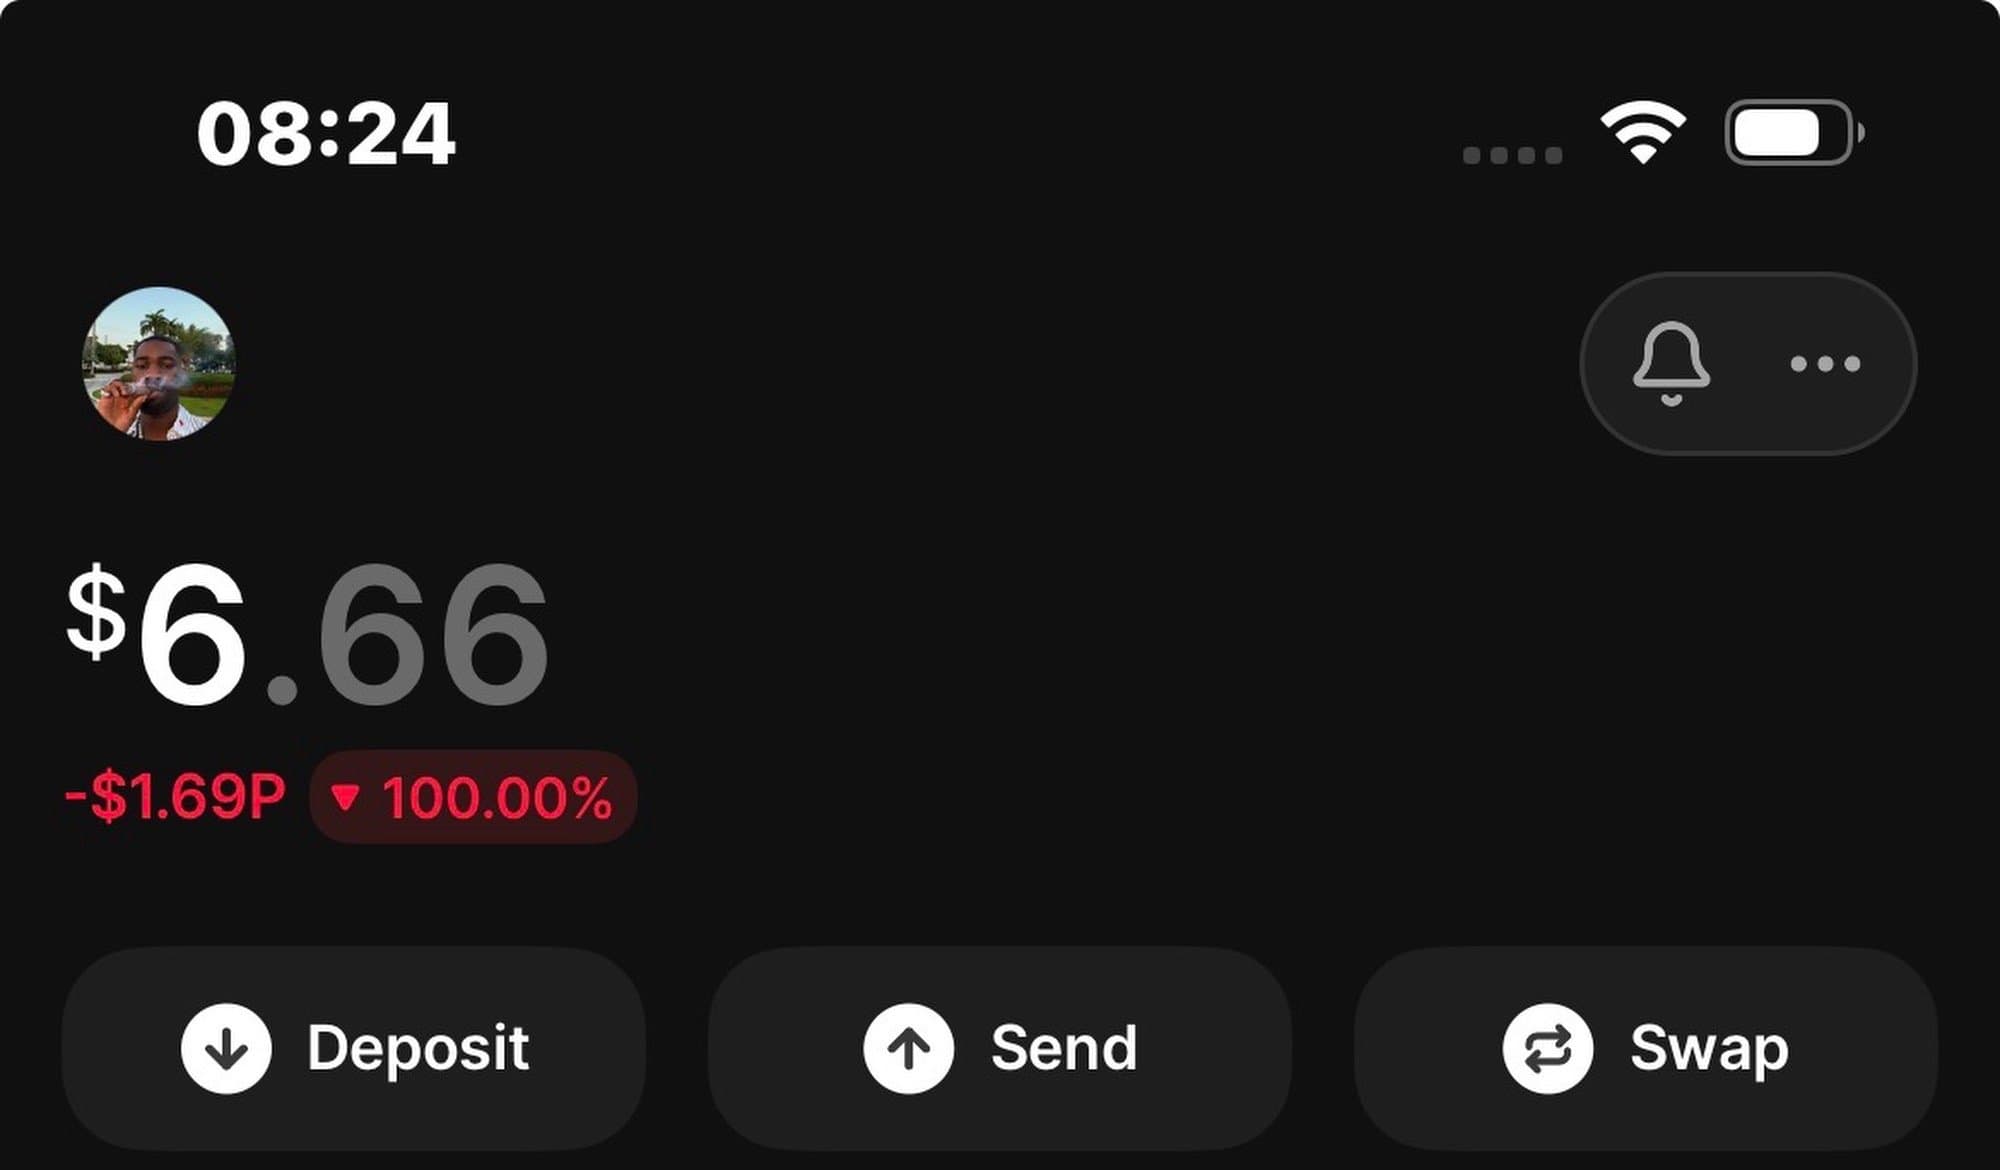Tap the profile avatar photo

click(158, 363)
